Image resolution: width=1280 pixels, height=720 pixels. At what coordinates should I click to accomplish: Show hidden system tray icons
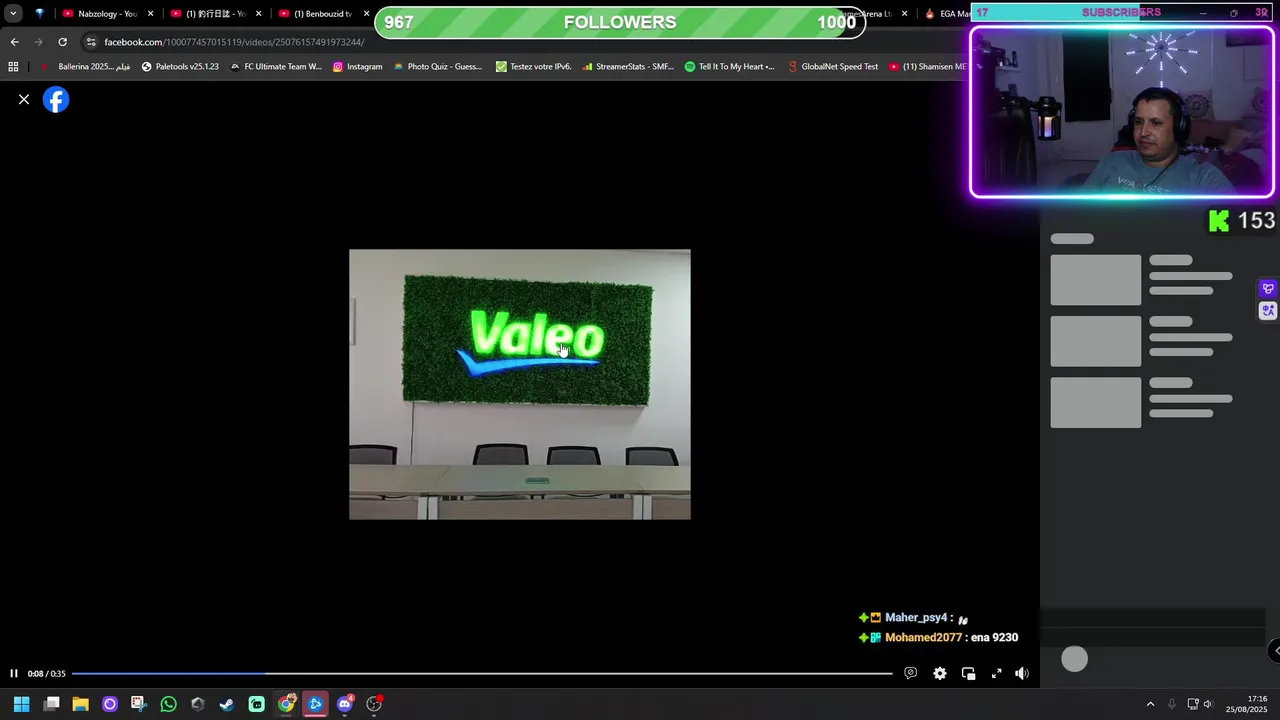(x=1150, y=704)
